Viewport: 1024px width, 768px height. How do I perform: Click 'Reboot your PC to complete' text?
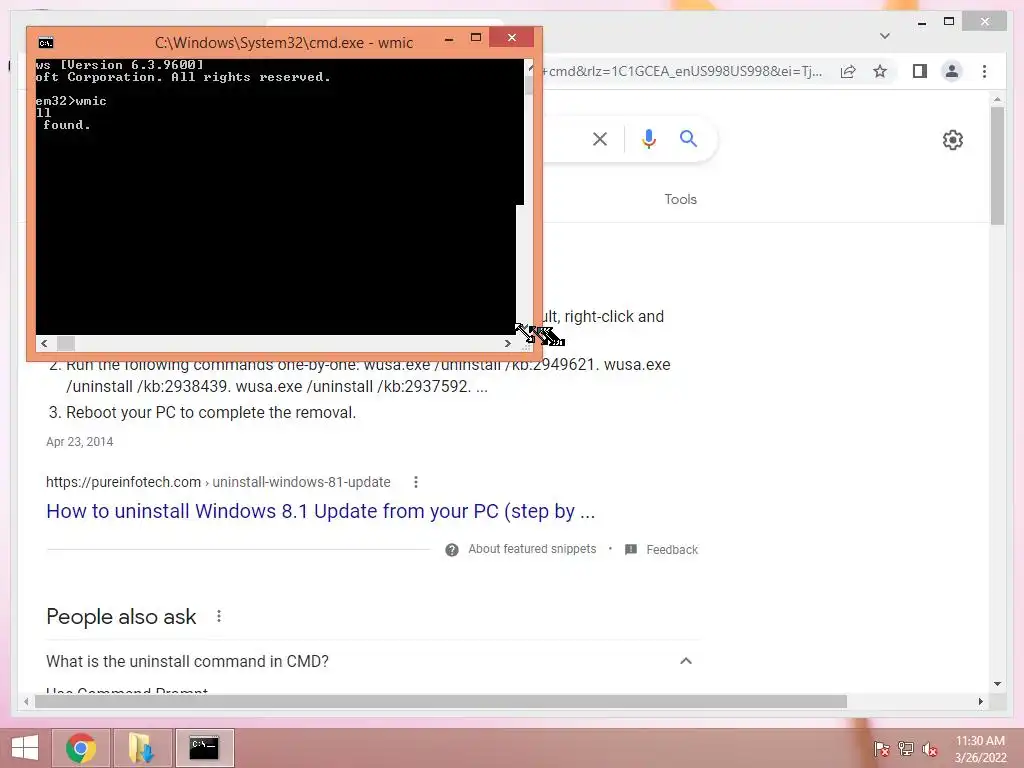click(x=211, y=413)
